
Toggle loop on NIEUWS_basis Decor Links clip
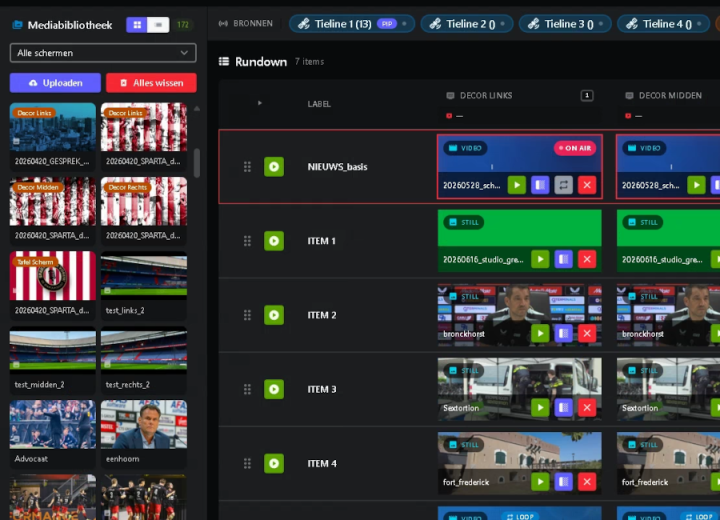pyautogui.click(x=563, y=185)
